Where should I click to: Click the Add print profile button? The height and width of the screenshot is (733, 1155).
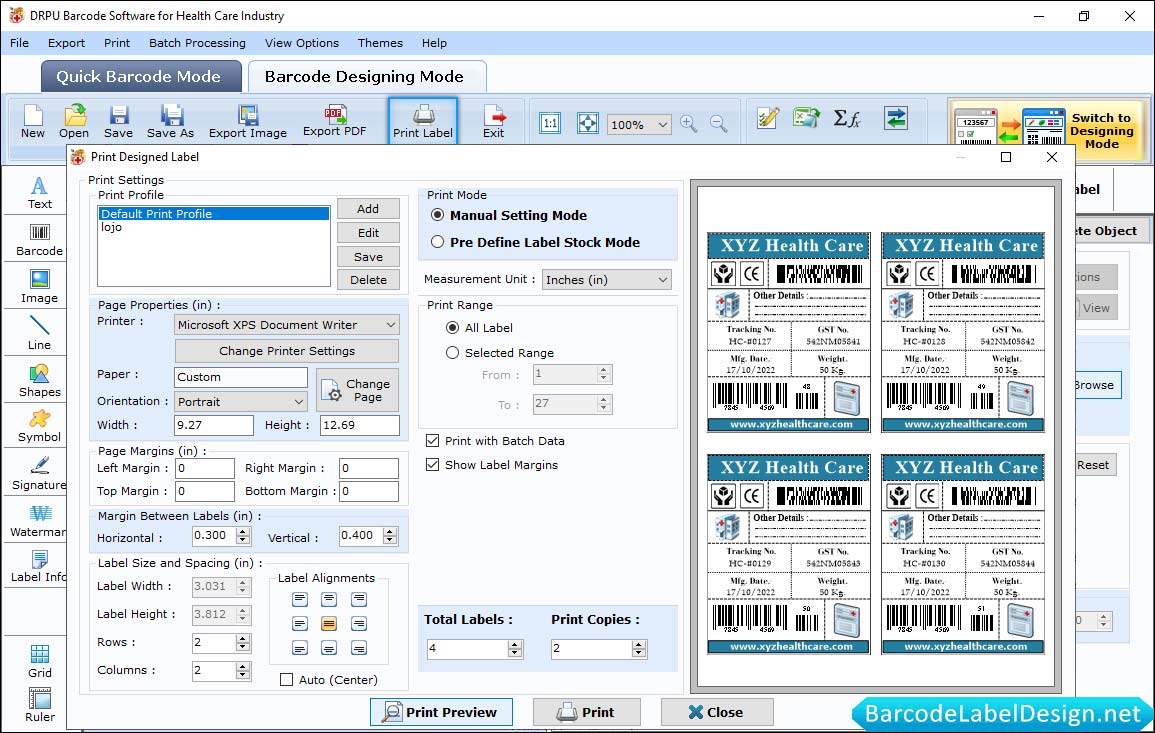click(x=368, y=208)
